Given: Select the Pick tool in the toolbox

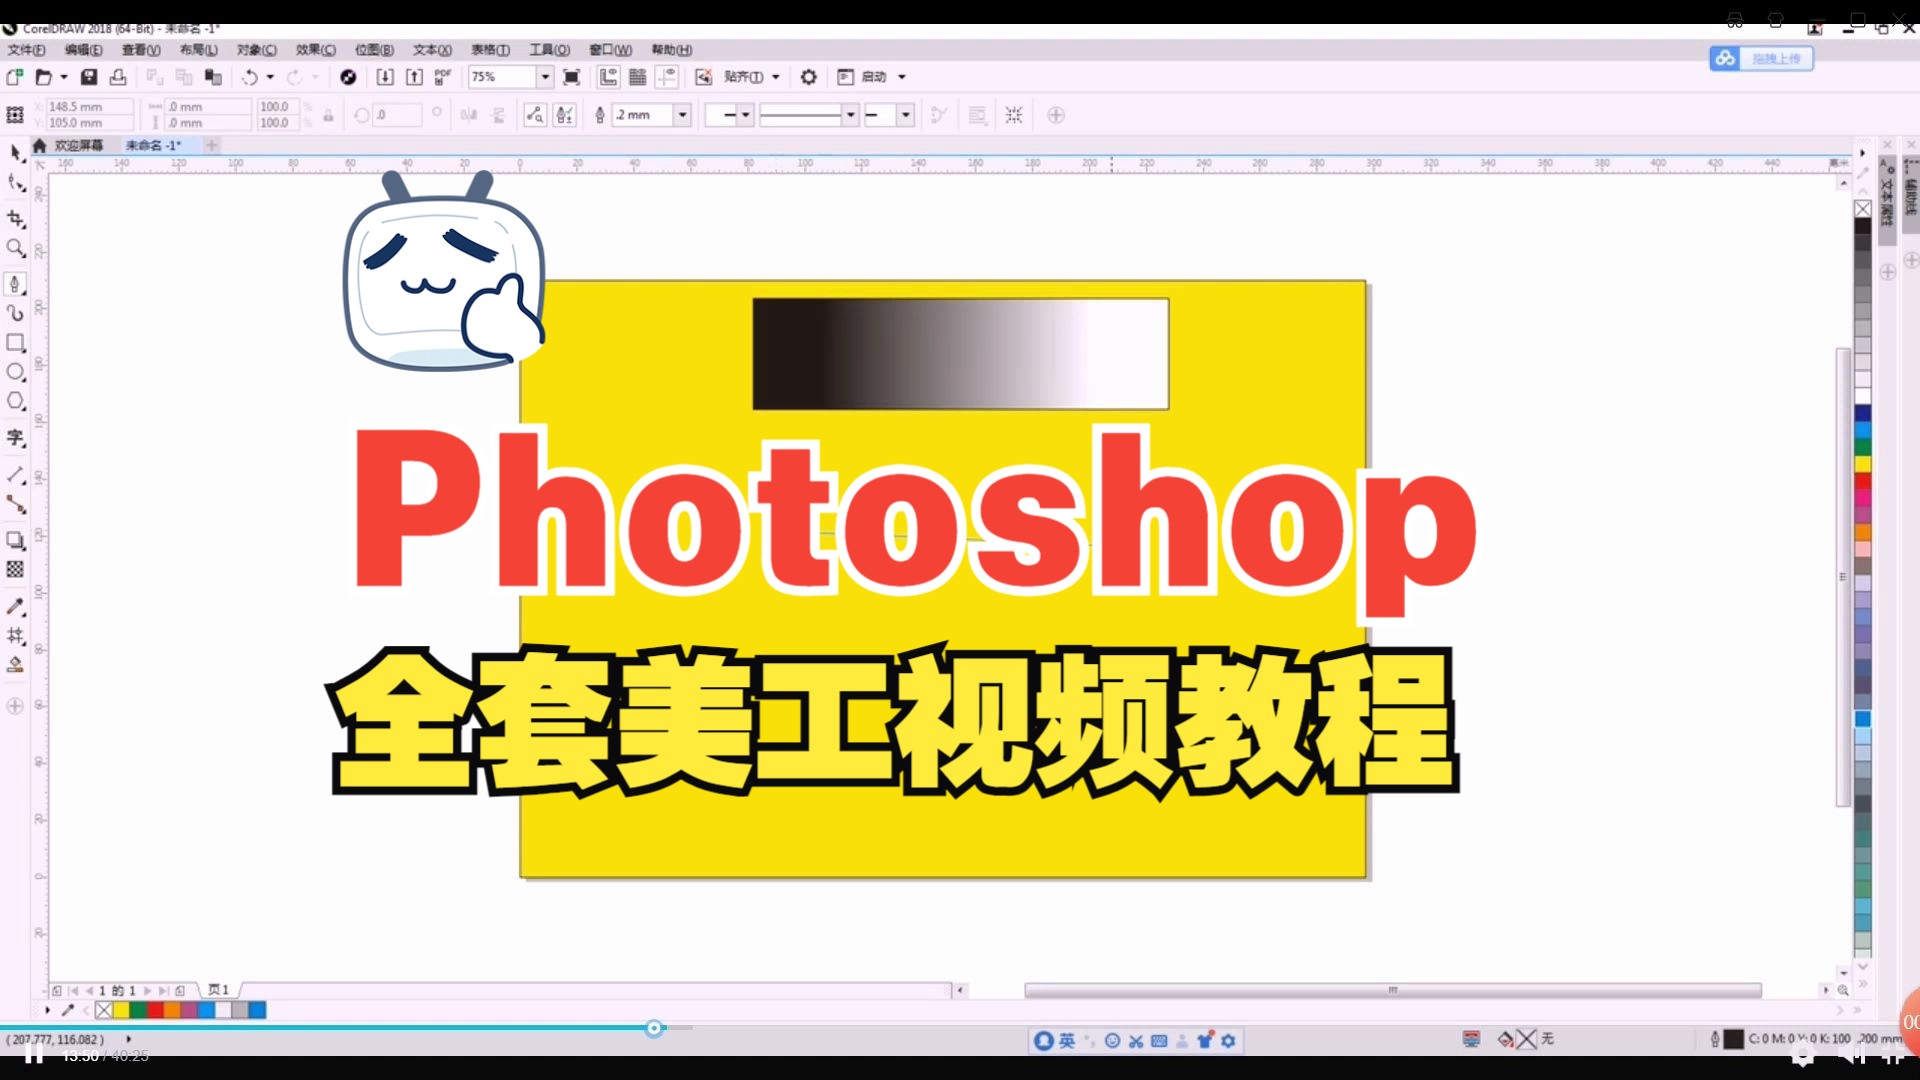Looking at the screenshot, I should click(x=16, y=152).
